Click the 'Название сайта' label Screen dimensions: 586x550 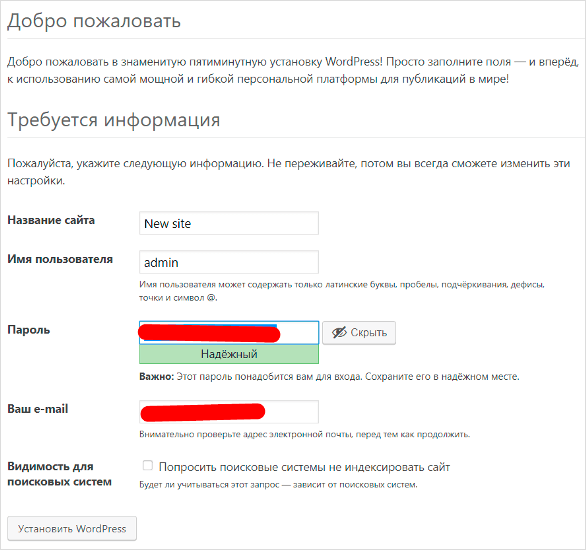pyautogui.click(x=51, y=220)
